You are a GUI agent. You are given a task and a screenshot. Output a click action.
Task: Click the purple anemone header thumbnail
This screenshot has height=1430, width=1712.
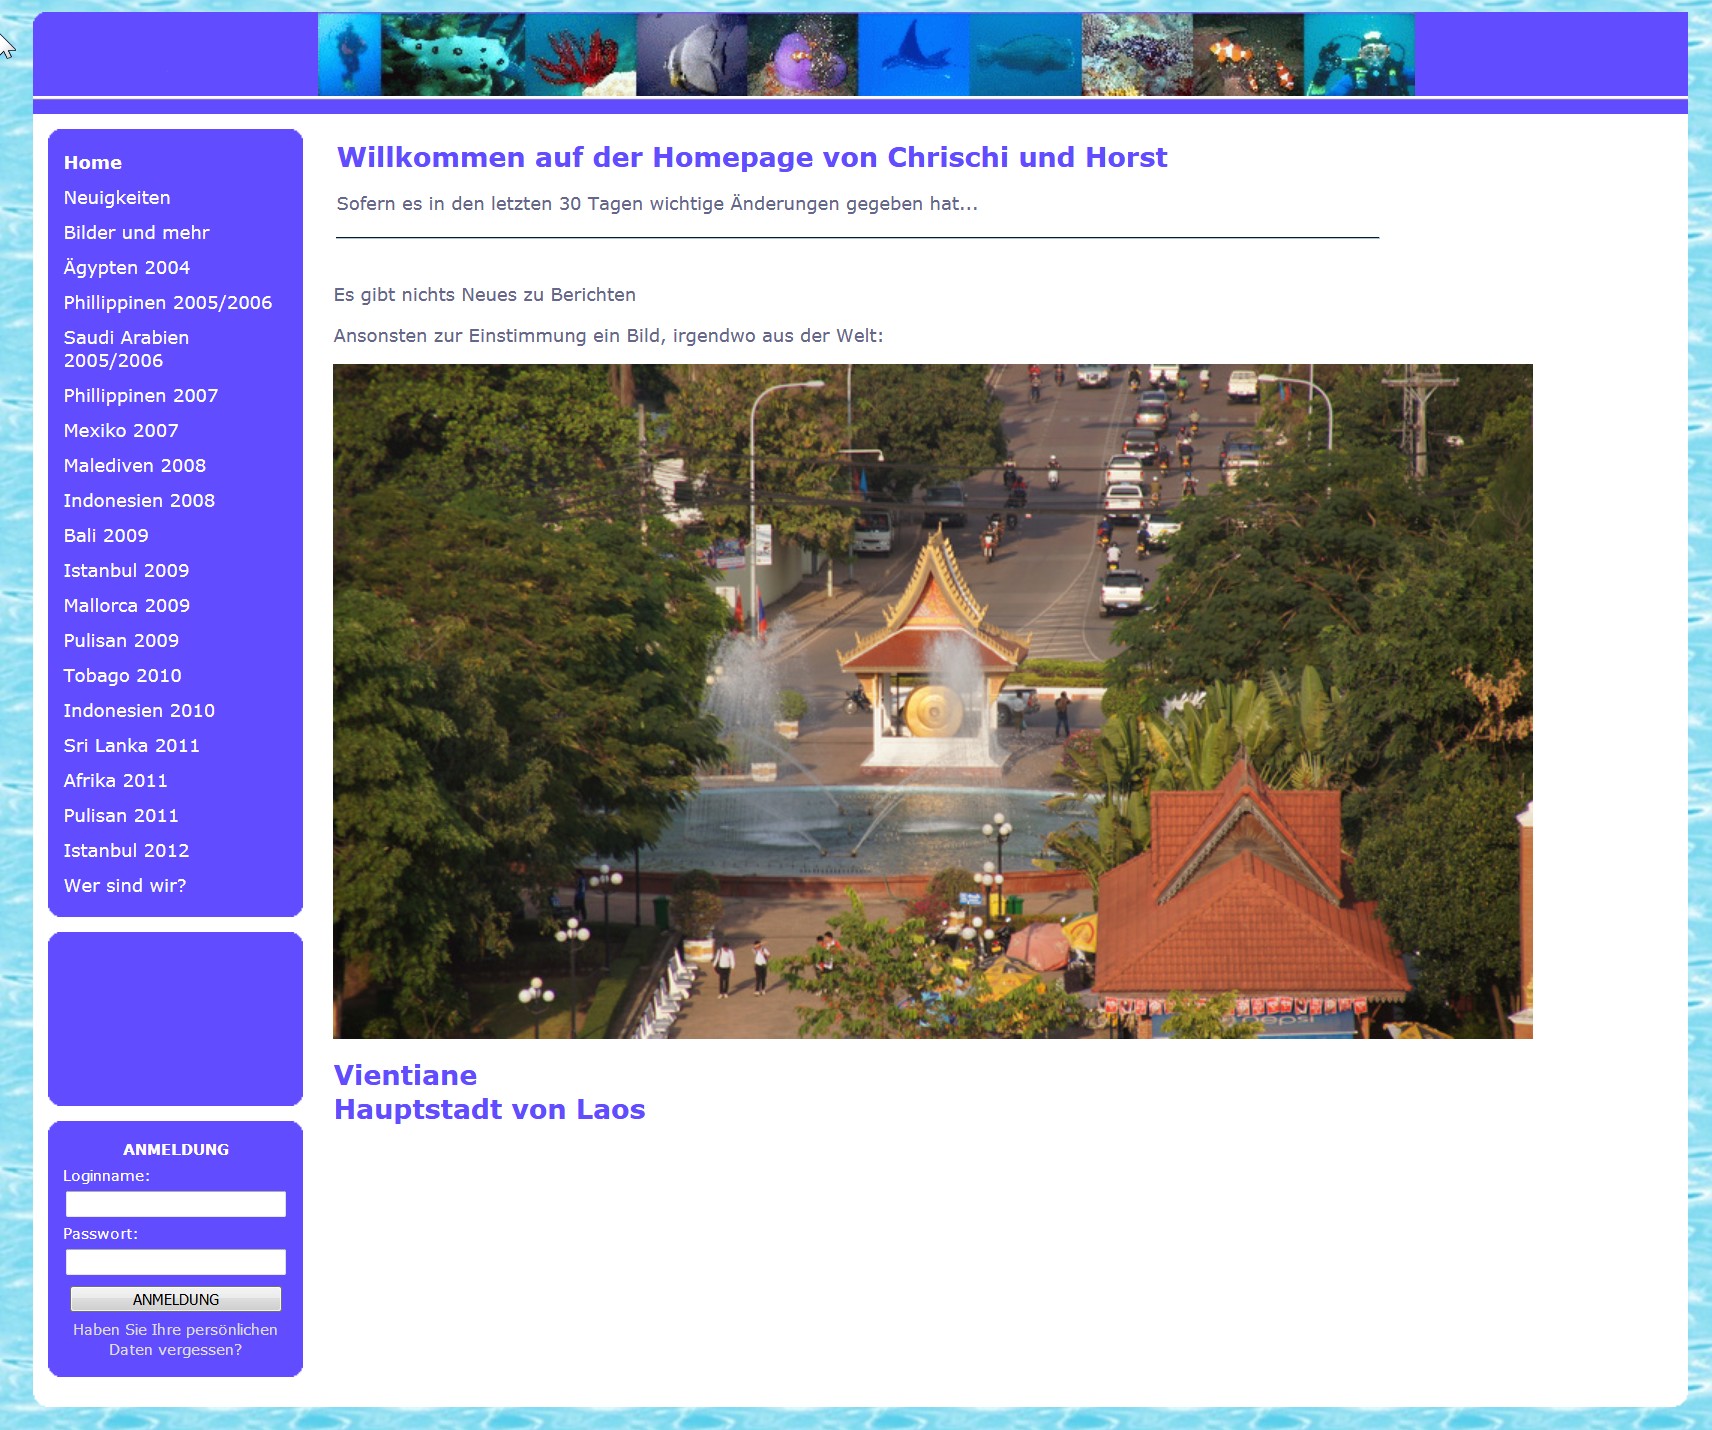[803, 55]
